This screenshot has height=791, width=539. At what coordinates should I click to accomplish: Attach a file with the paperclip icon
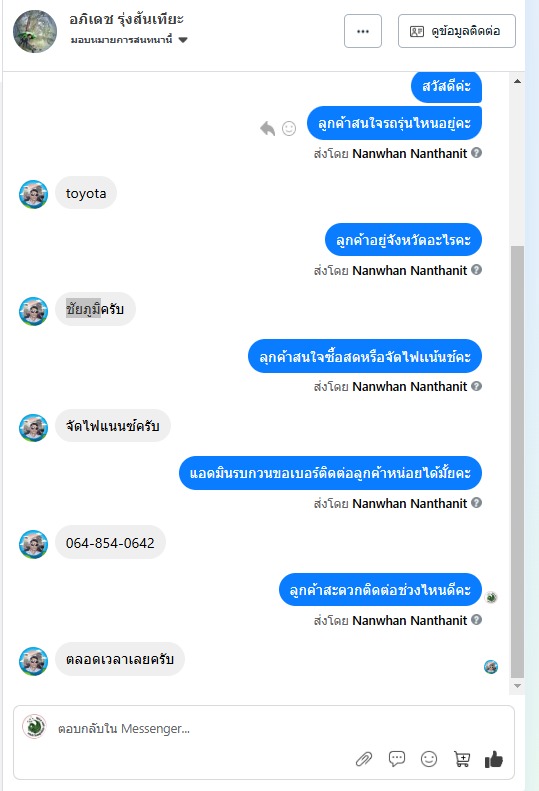pos(364,759)
